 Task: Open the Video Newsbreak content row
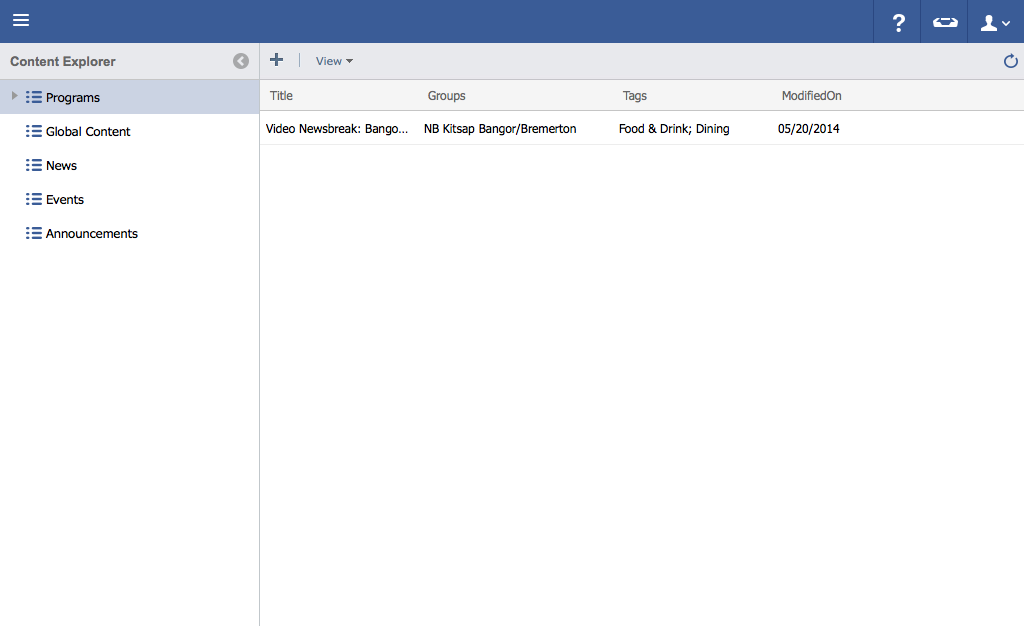pos(337,129)
